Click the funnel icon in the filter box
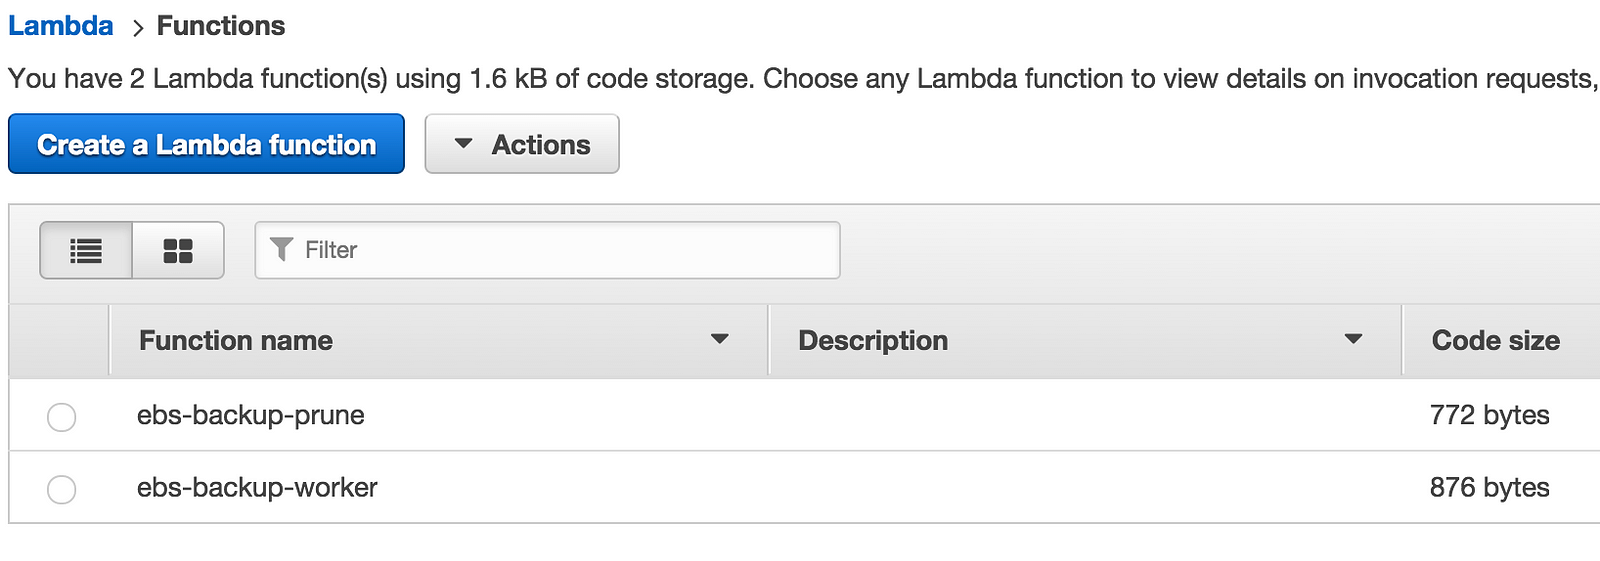Viewport: 1600px width, 561px height. tap(282, 249)
